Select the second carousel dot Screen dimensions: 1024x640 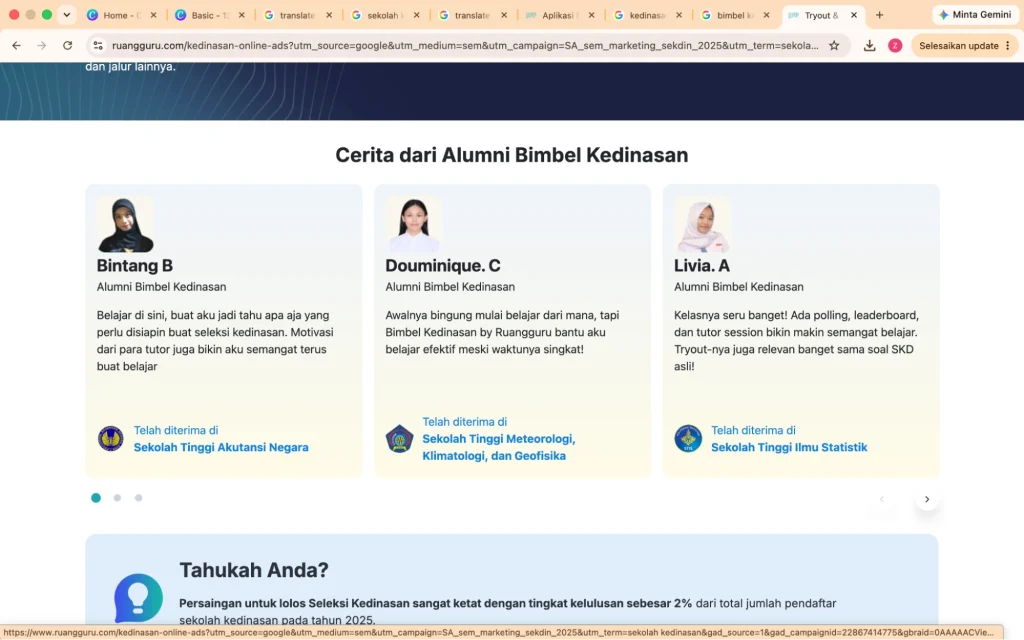(118, 498)
